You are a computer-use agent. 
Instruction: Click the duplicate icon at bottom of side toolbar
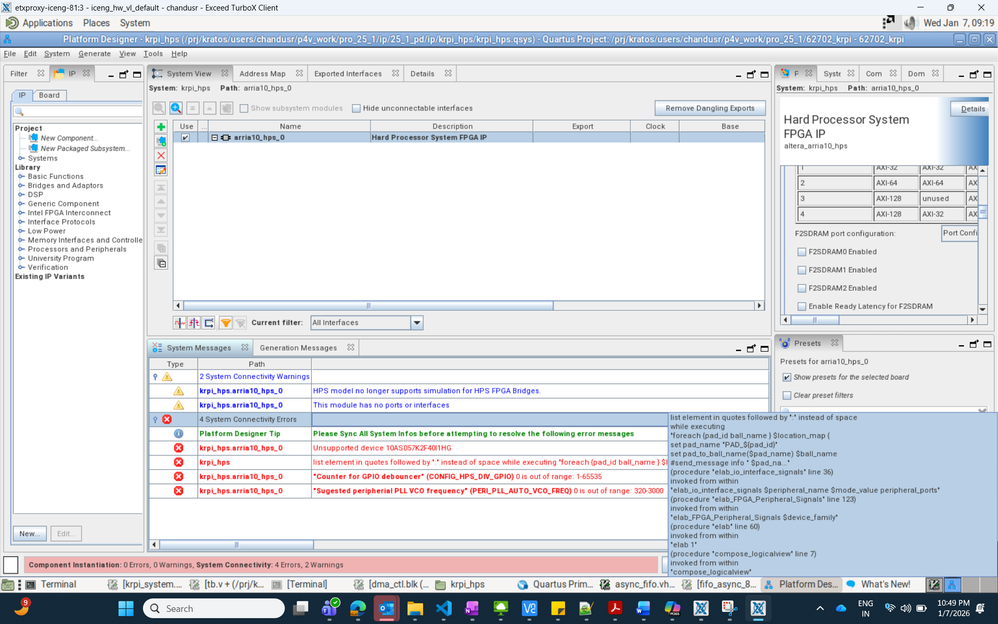tap(161, 263)
